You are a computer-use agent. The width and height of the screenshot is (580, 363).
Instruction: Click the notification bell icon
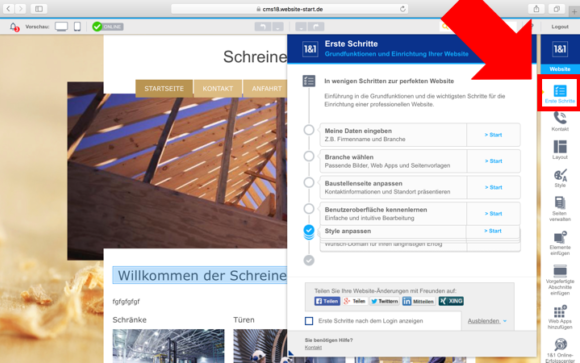click(13, 27)
